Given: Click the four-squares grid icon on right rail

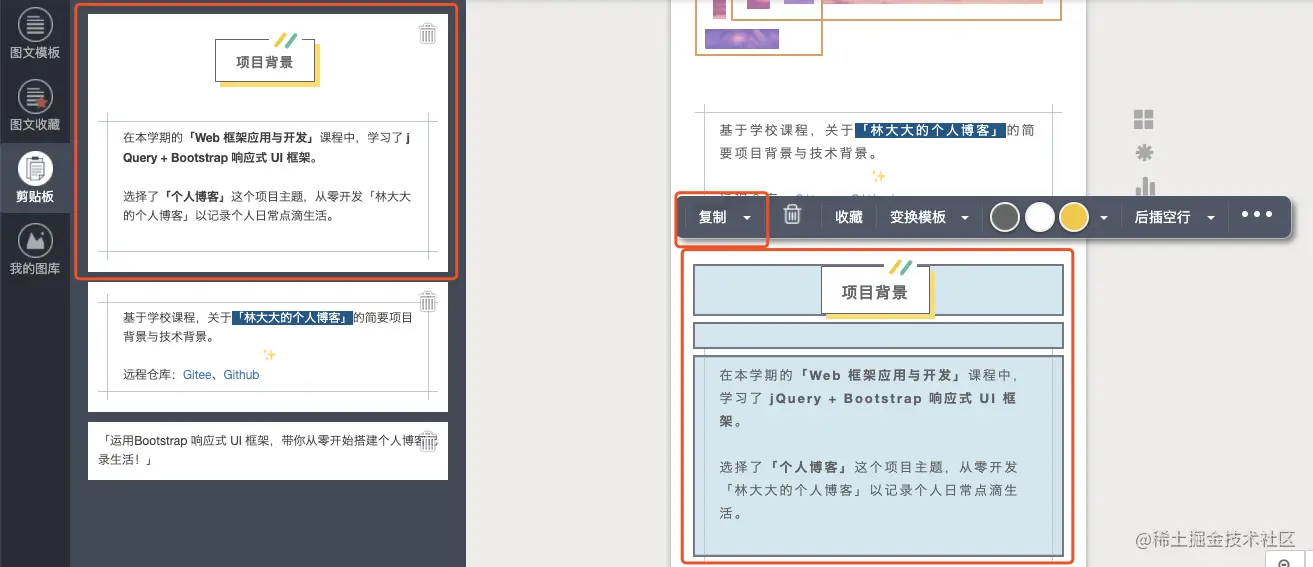Looking at the screenshot, I should click(x=1144, y=120).
